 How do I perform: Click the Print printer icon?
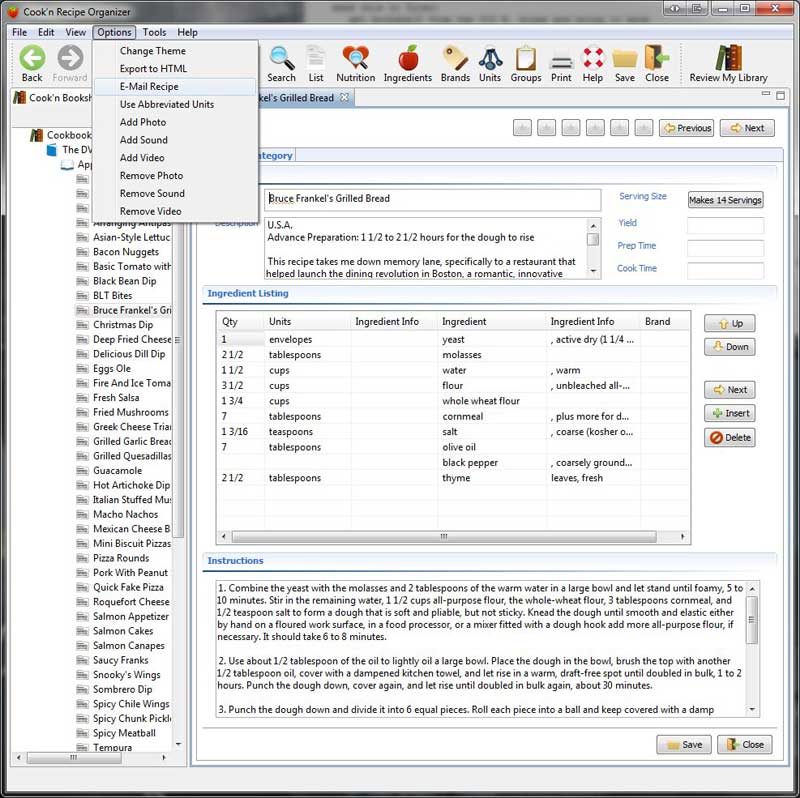click(561, 61)
